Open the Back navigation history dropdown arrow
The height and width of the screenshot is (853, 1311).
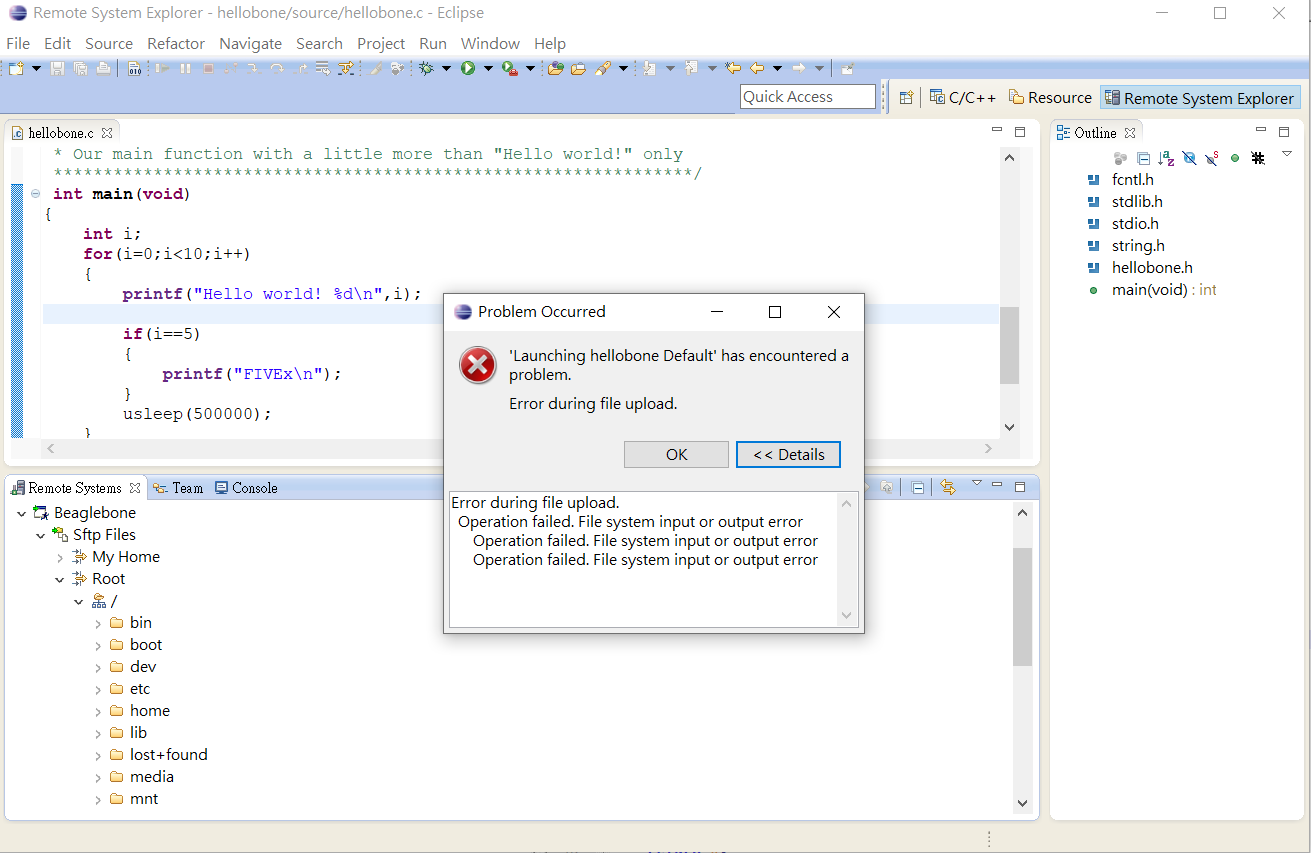777,68
